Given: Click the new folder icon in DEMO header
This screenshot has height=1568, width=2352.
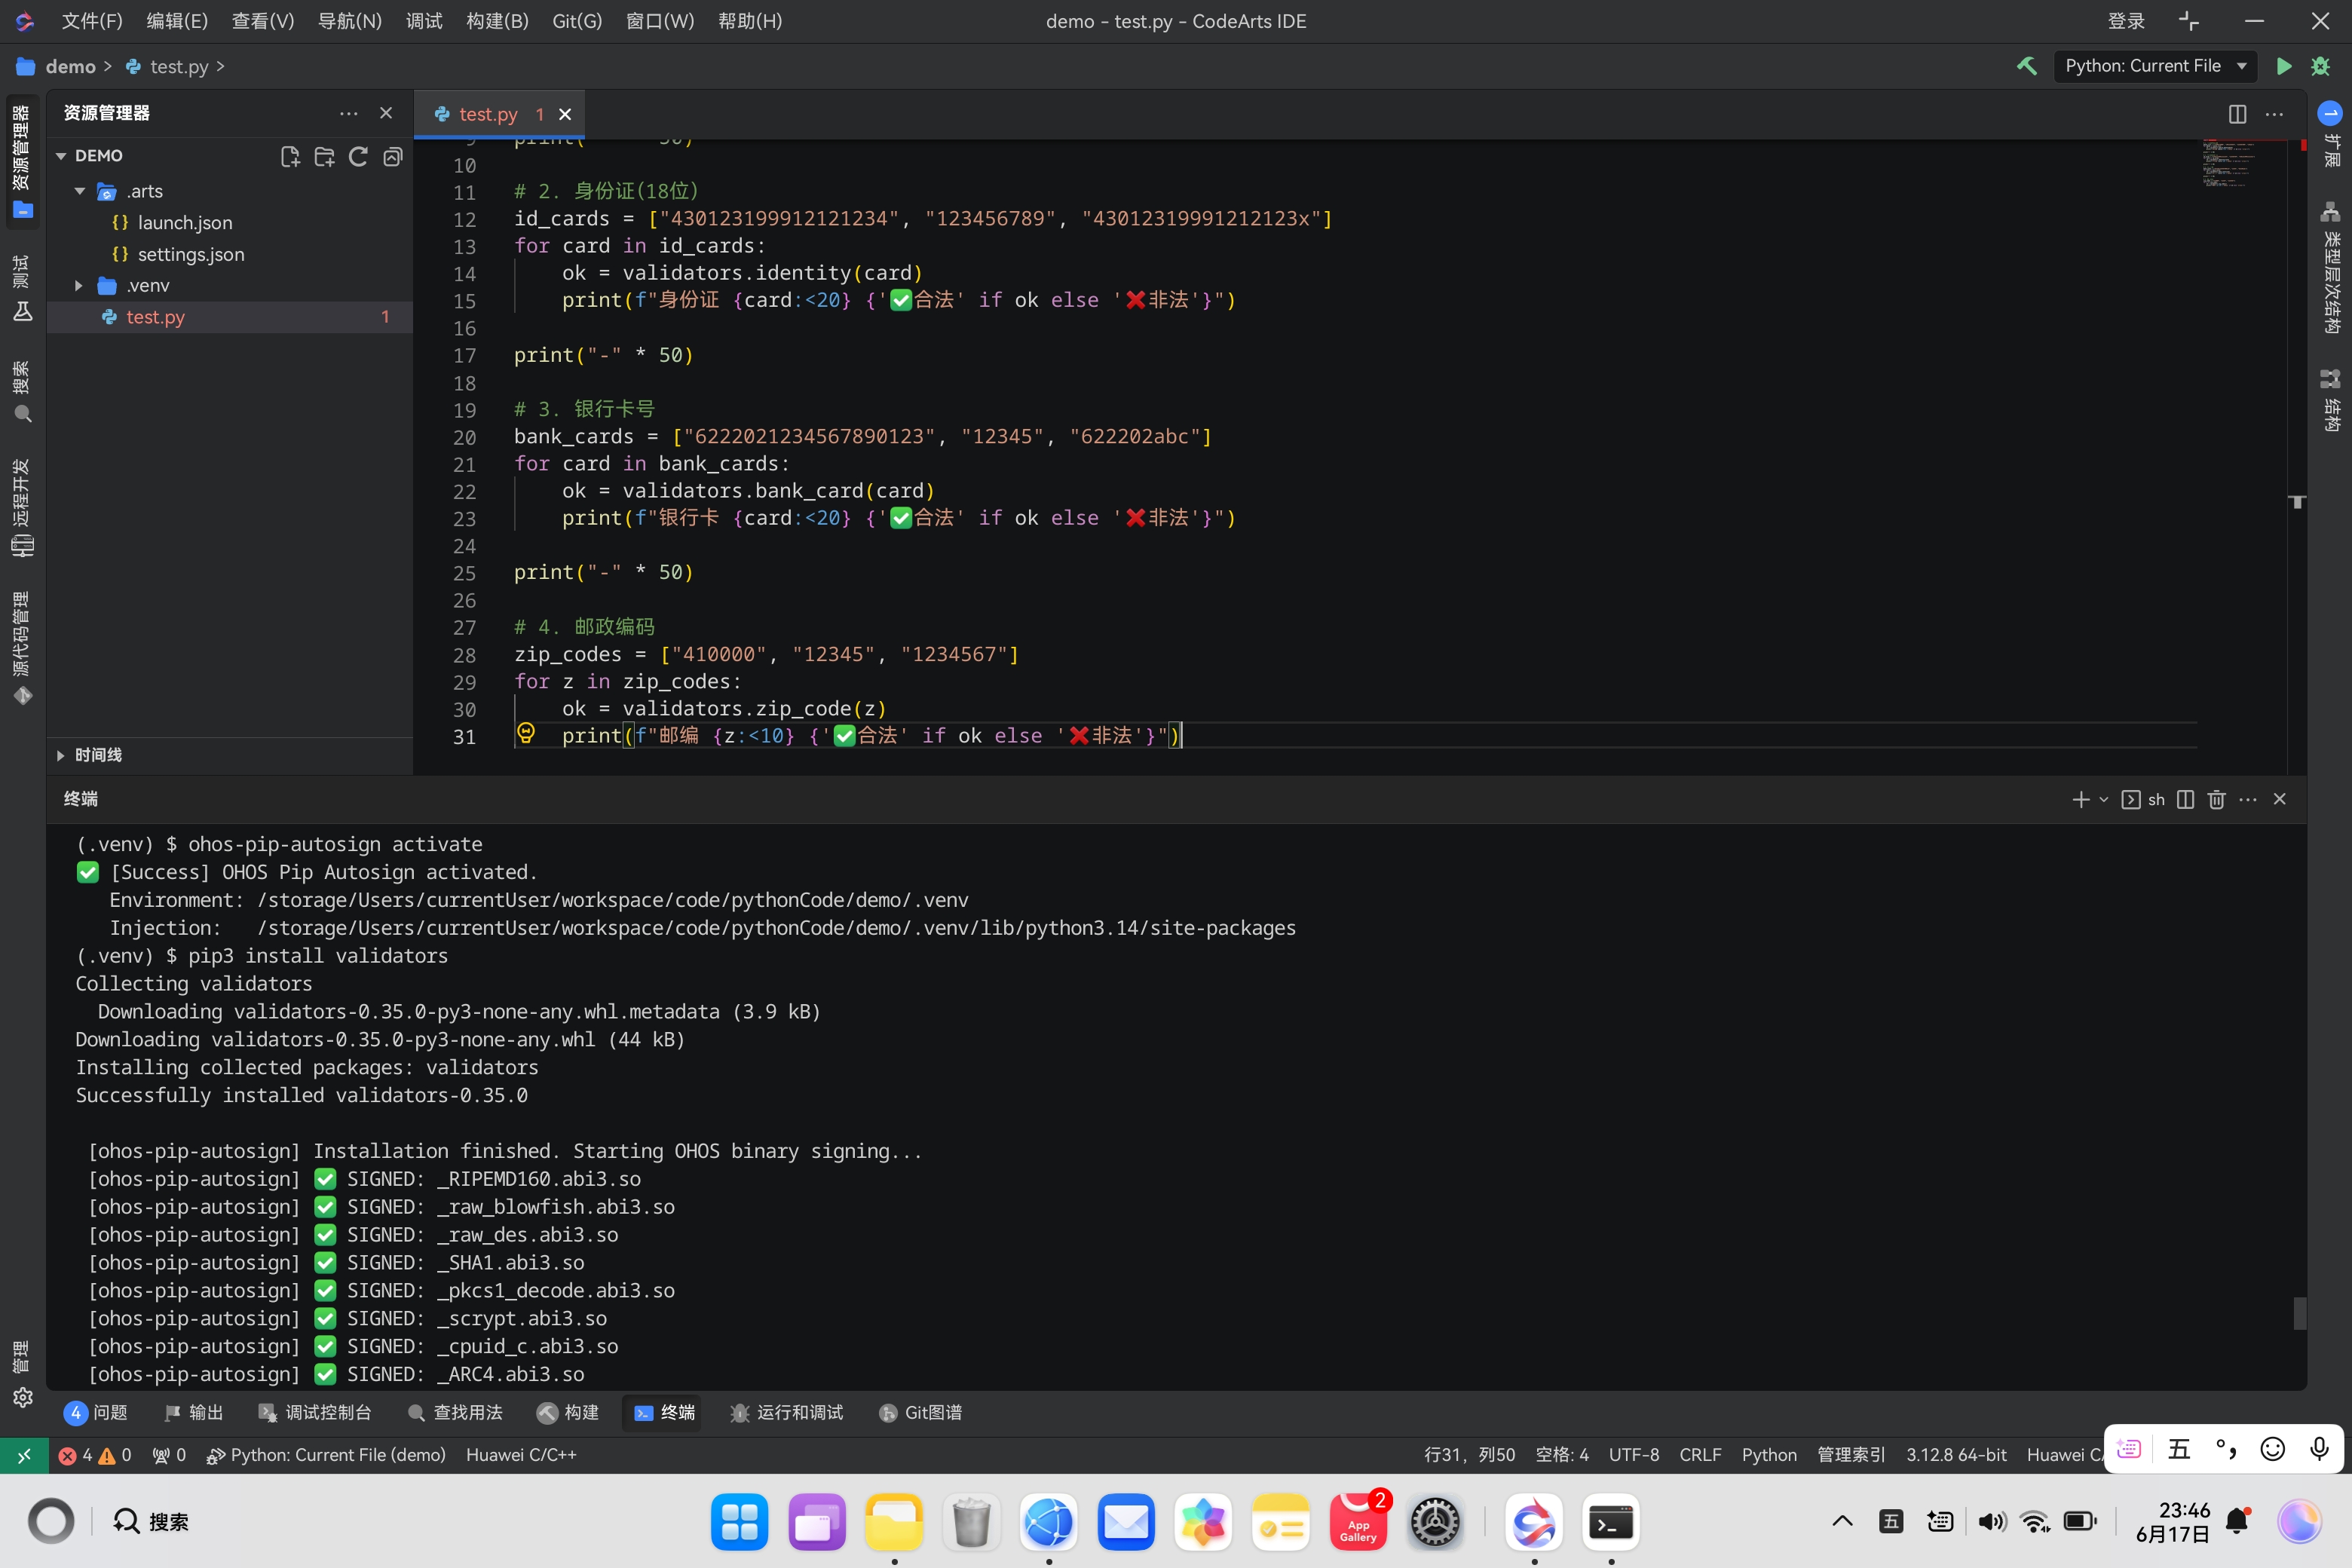Looking at the screenshot, I should (x=324, y=156).
